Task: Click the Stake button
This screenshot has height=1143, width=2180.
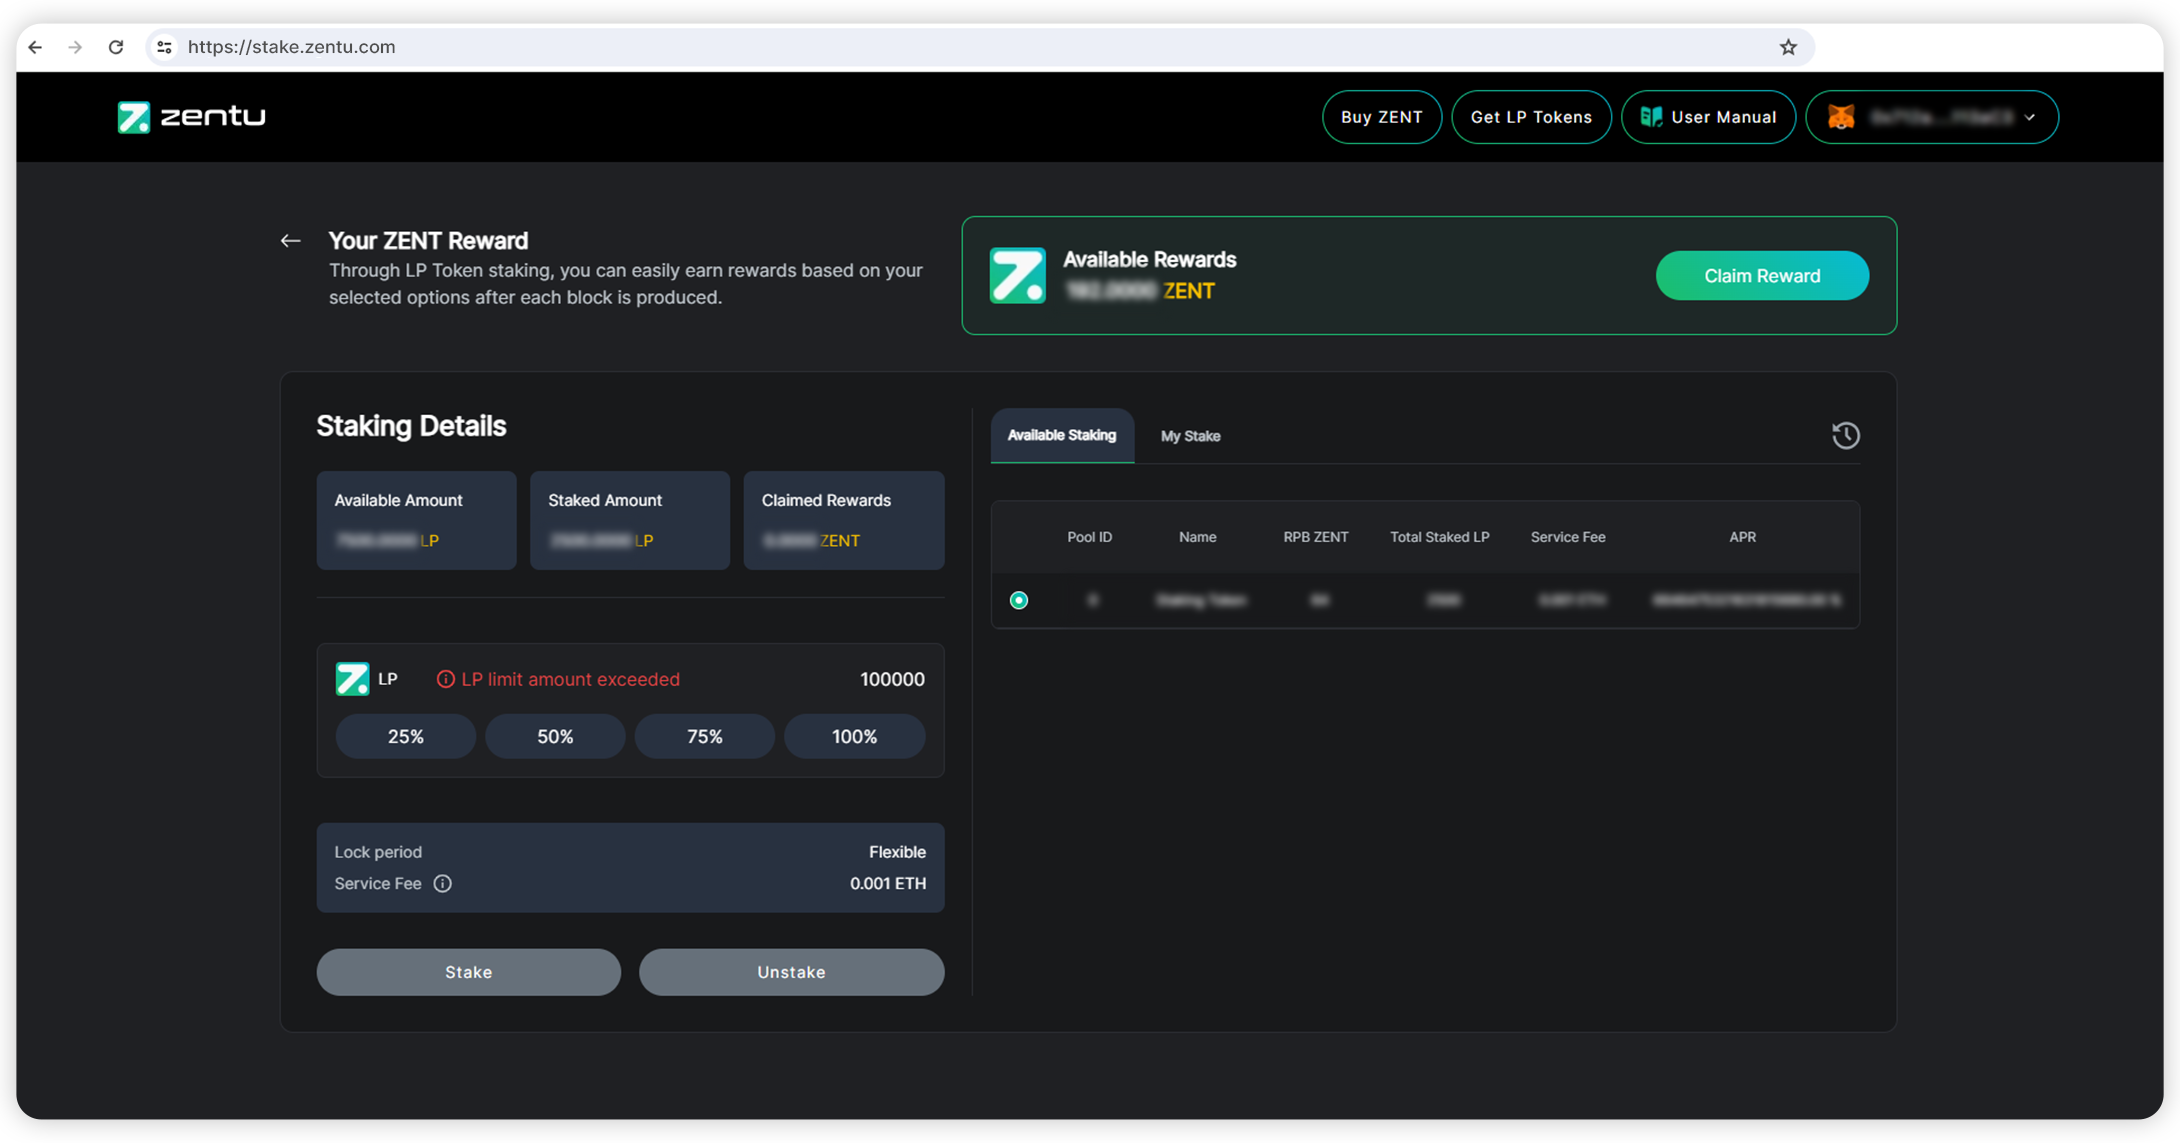Action: click(468, 972)
